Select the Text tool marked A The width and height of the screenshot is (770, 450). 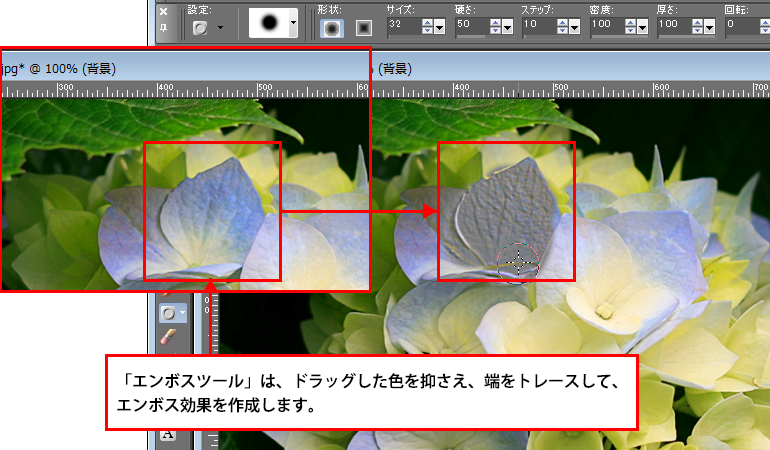coord(168,434)
